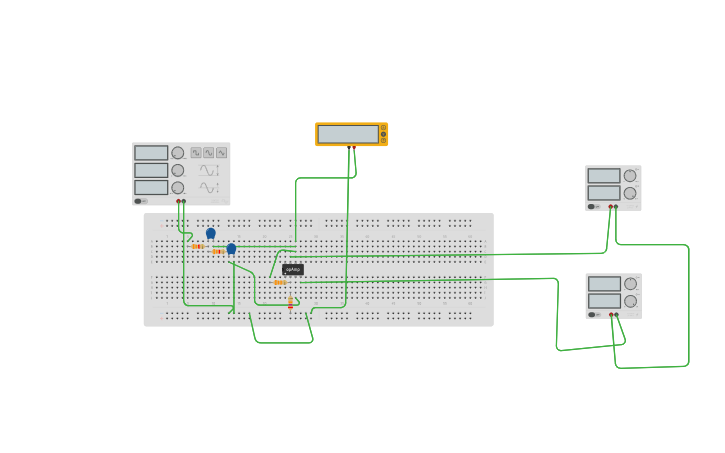725x453 pixels.
Task: Click the function generator amplitude knob
Action: [x=178, y=171]
